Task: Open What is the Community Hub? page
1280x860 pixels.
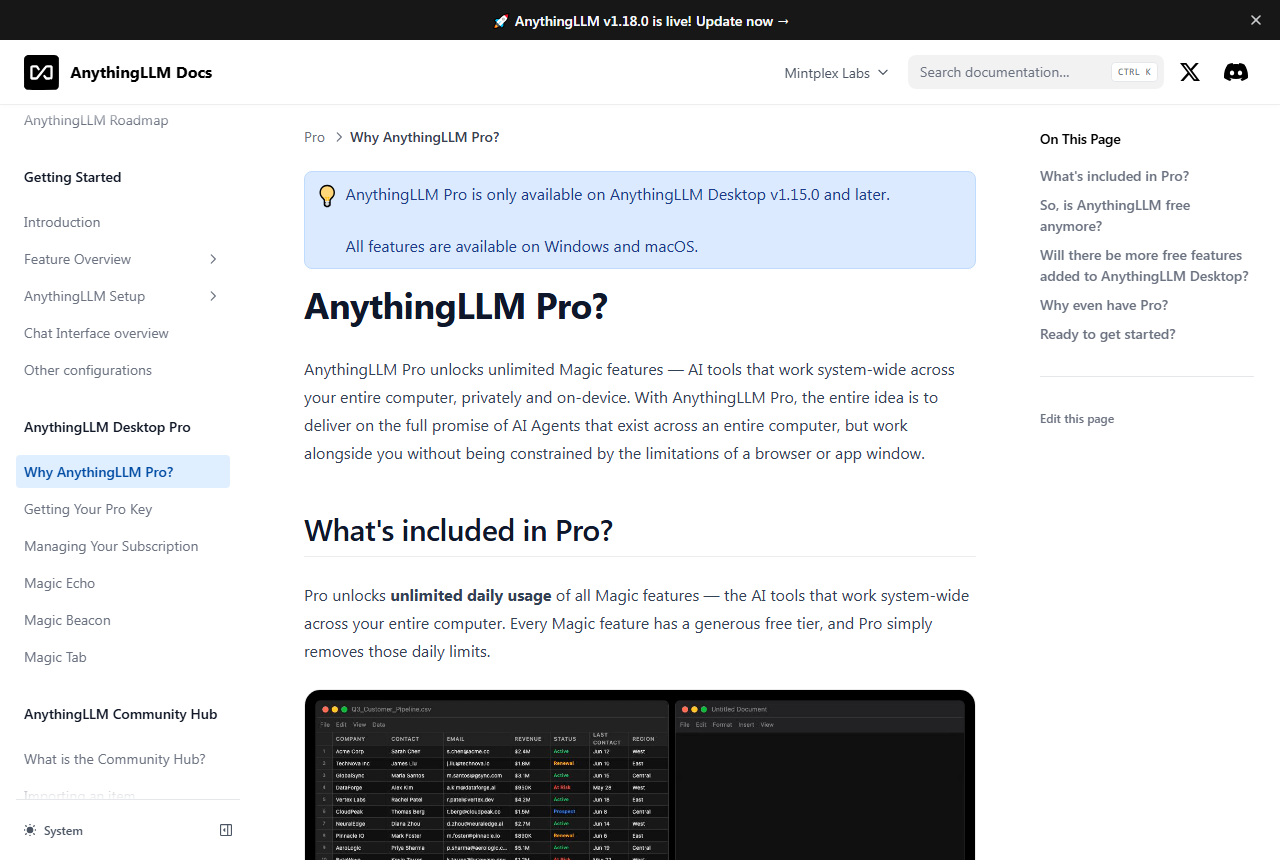Action: pos(115,759)
